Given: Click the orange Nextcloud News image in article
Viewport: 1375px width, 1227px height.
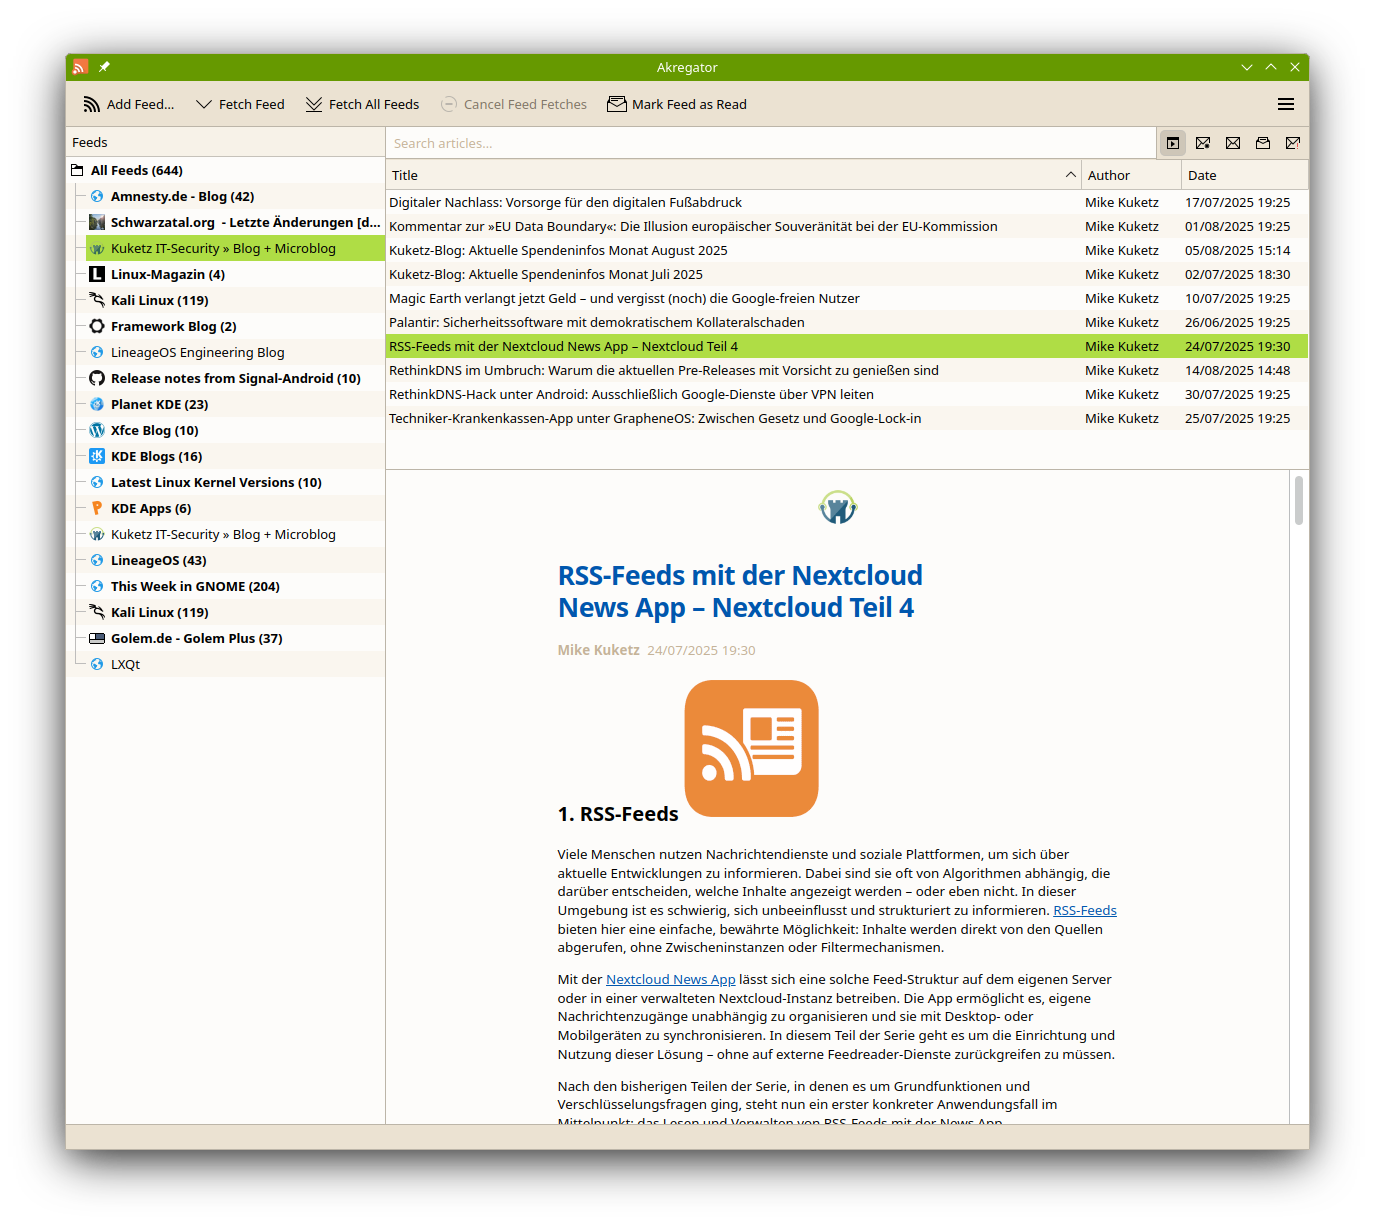Looking at the screenshot, I should (751, 748).
